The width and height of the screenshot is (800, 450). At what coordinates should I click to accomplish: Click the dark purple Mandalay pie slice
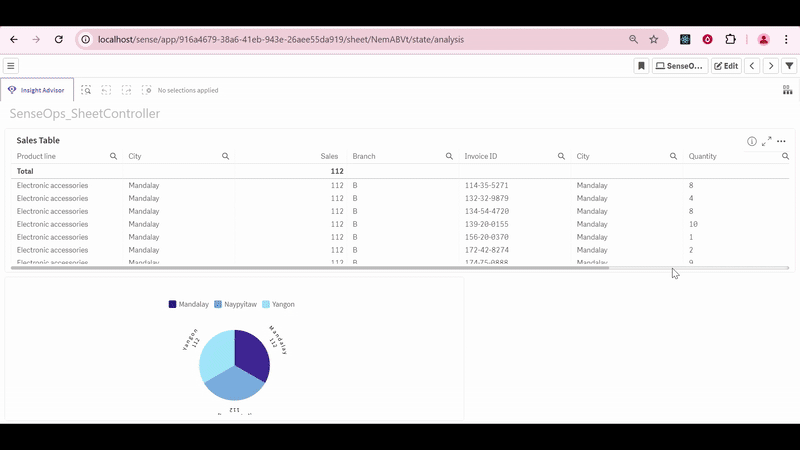[x=253, y=355]
